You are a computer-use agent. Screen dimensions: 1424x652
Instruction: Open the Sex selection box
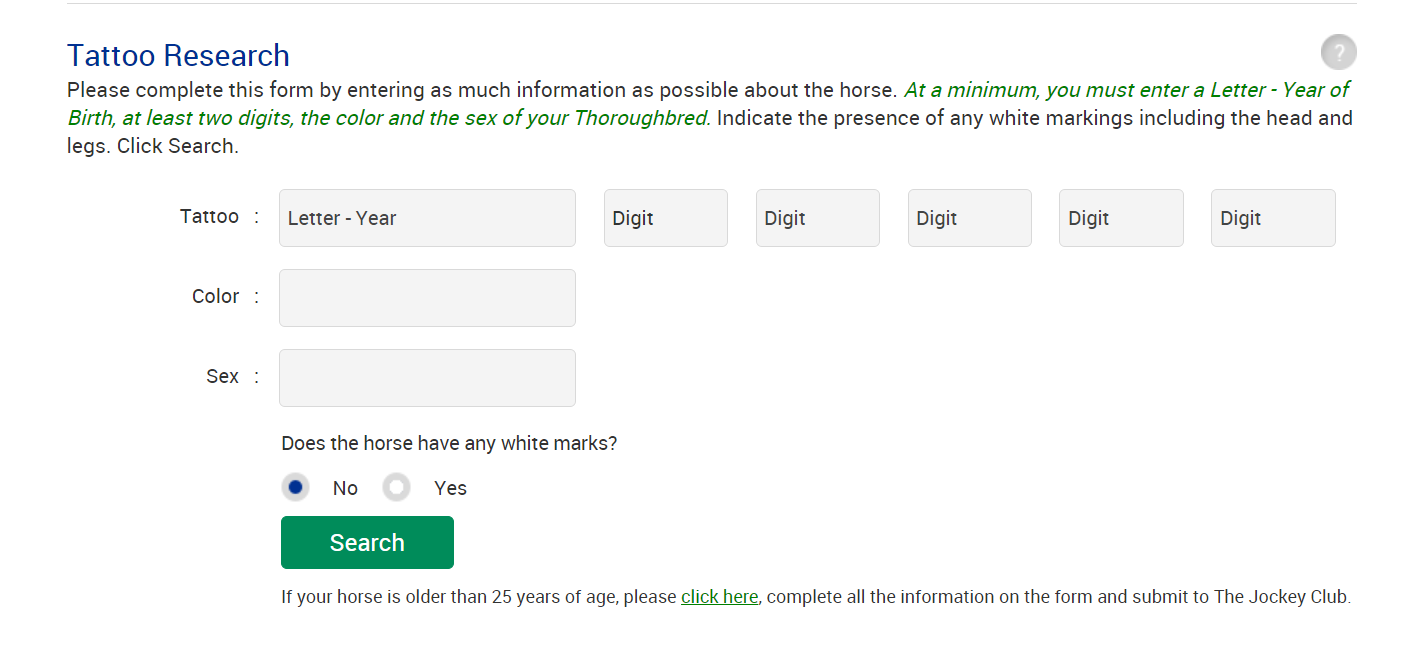(427, 378)
